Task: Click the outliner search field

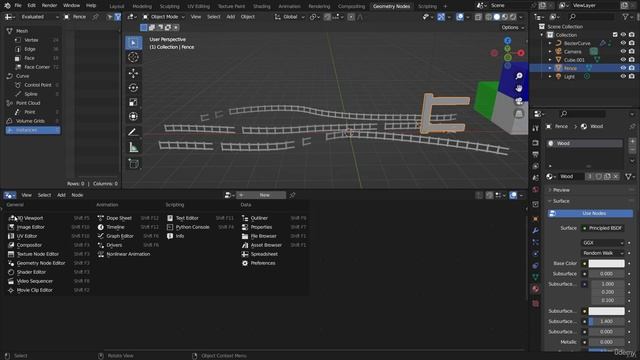Action: click(591, 17)
